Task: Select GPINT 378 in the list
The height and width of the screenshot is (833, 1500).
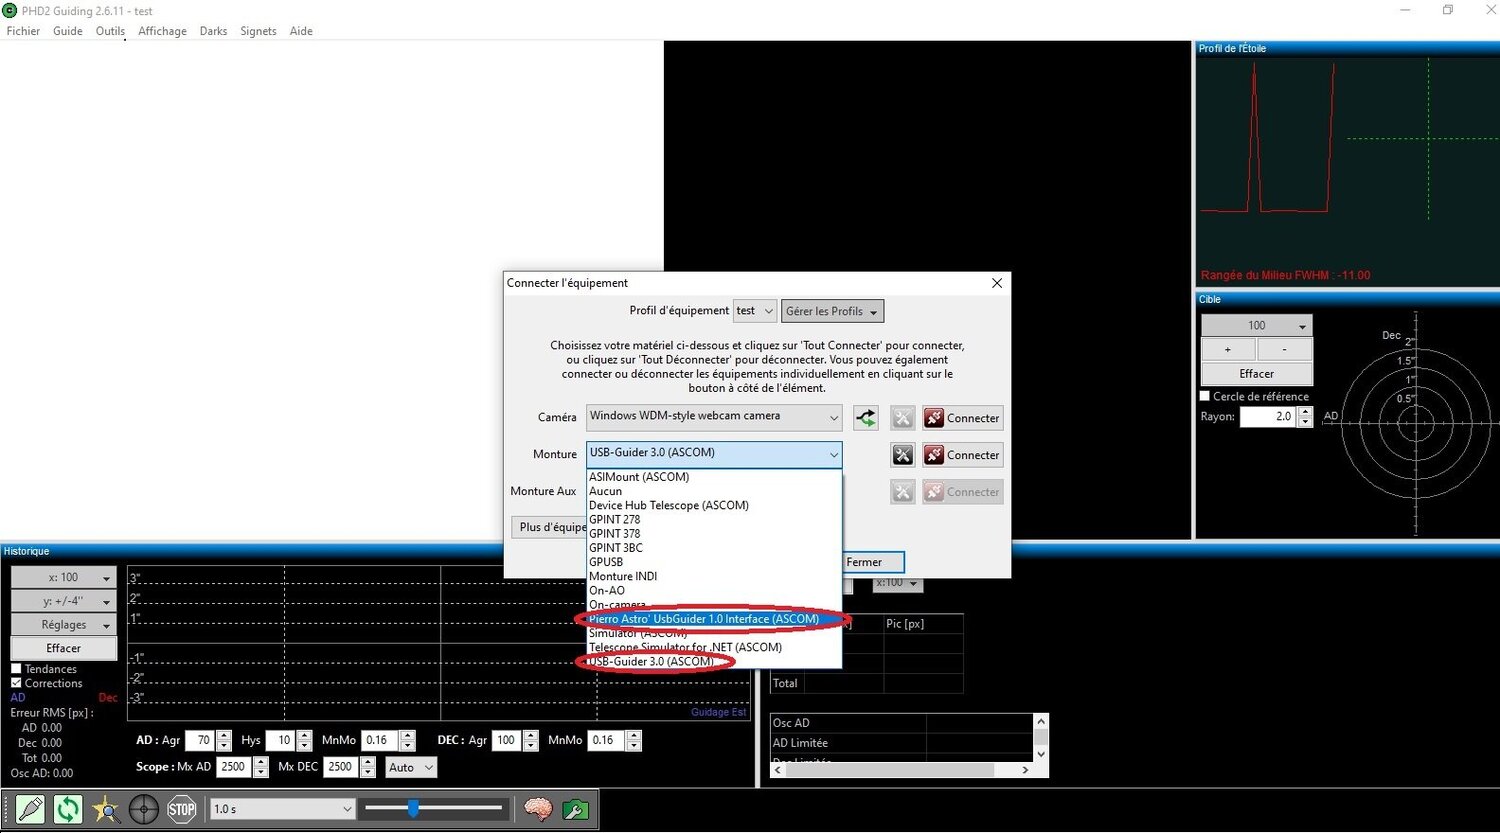Action: coord(714,534)
